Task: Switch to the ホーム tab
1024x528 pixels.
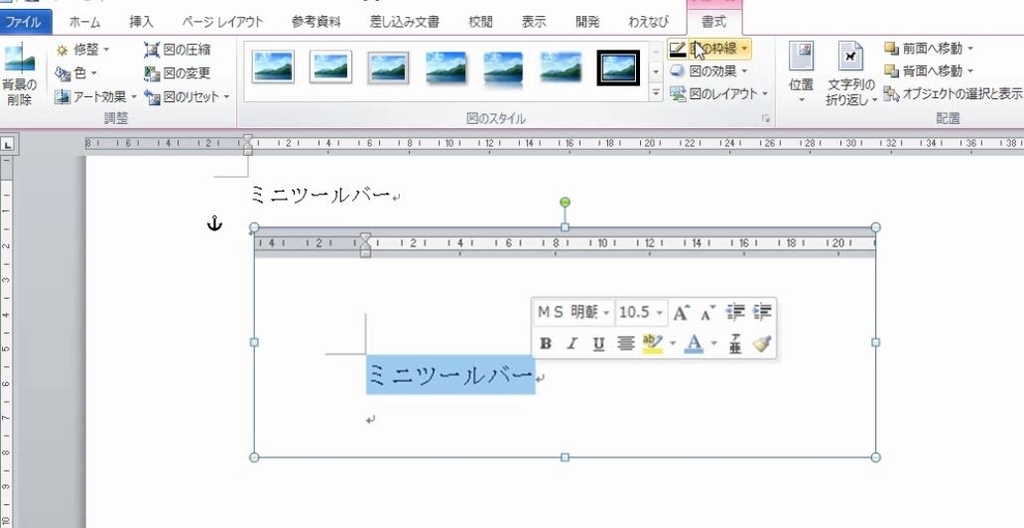Action: (85, 22)
